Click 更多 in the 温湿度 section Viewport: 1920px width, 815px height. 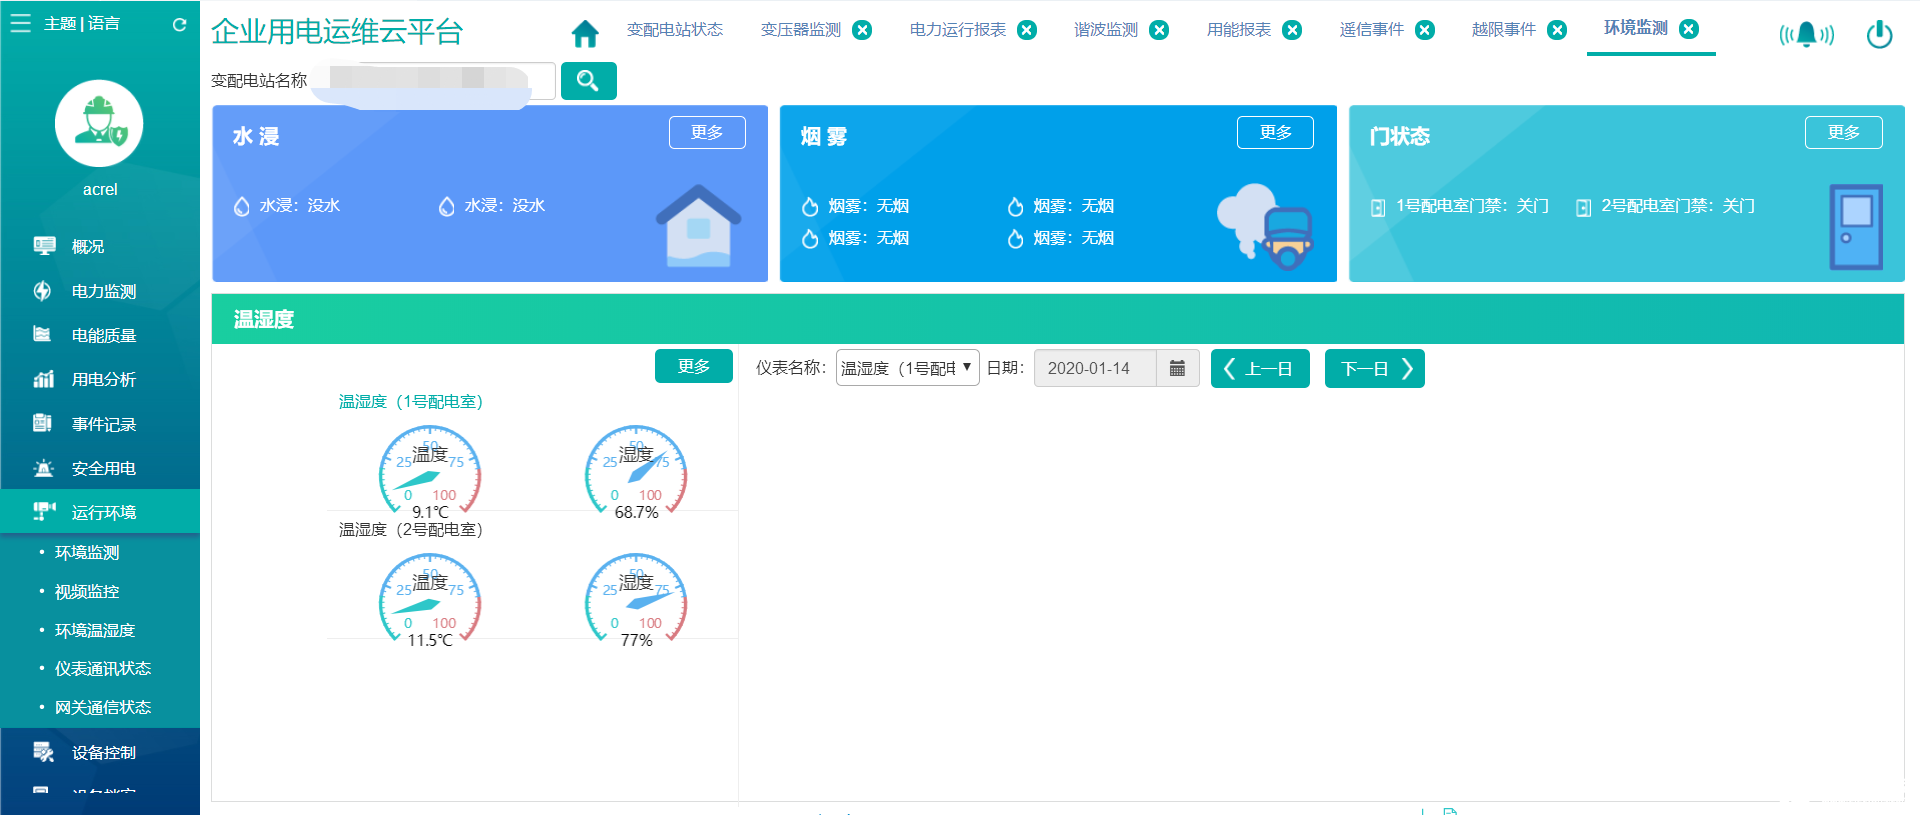coord(693,366)
